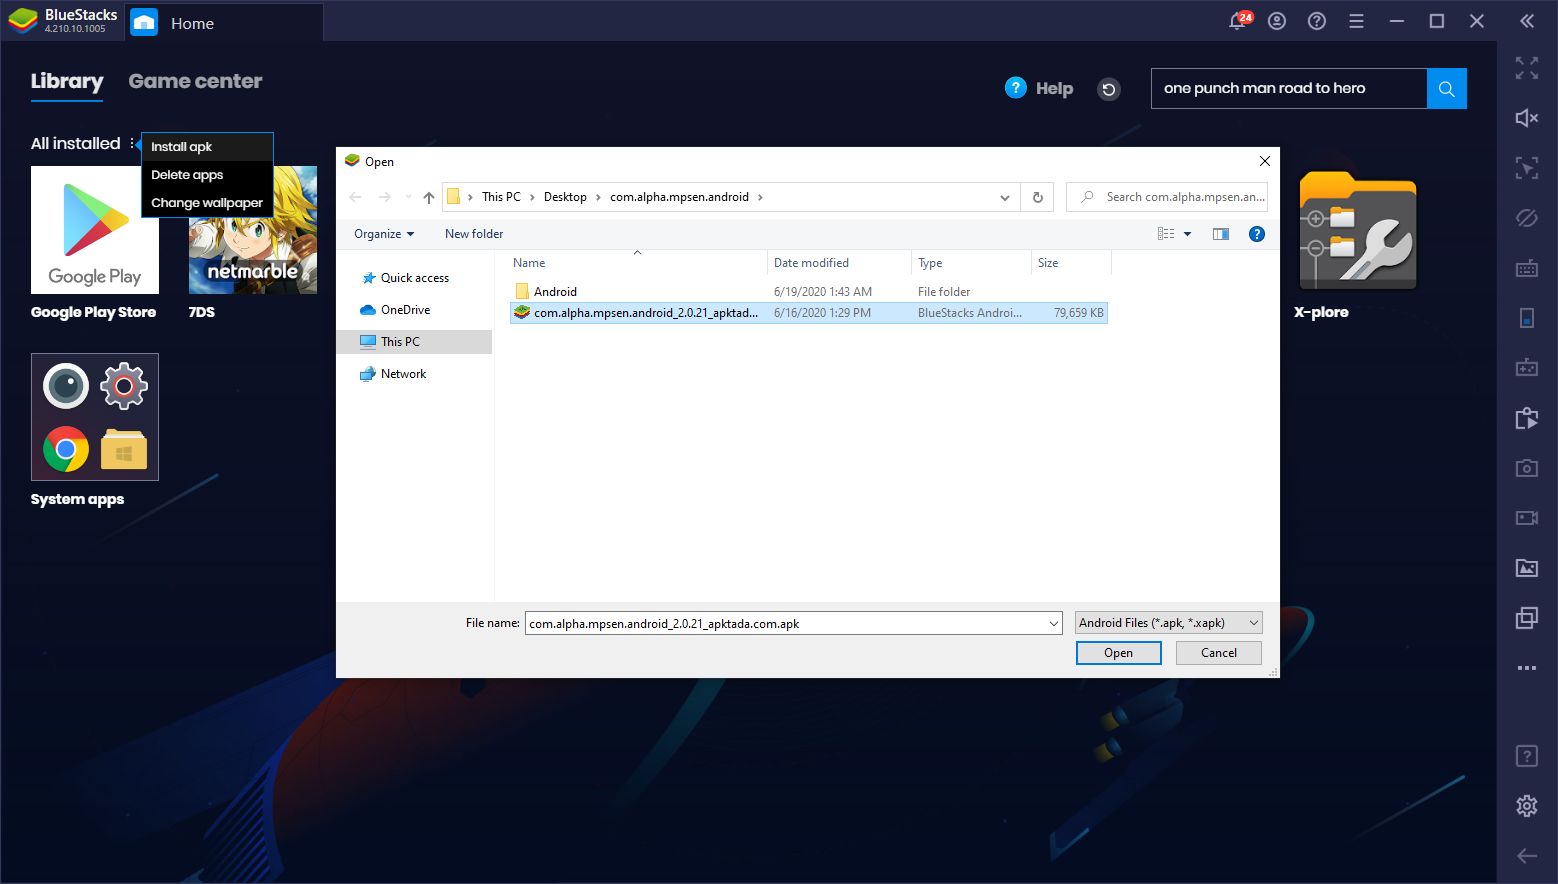1558x884 pixels.
Task: Click Open button in dialog
Action: [x=1118, y=653]
